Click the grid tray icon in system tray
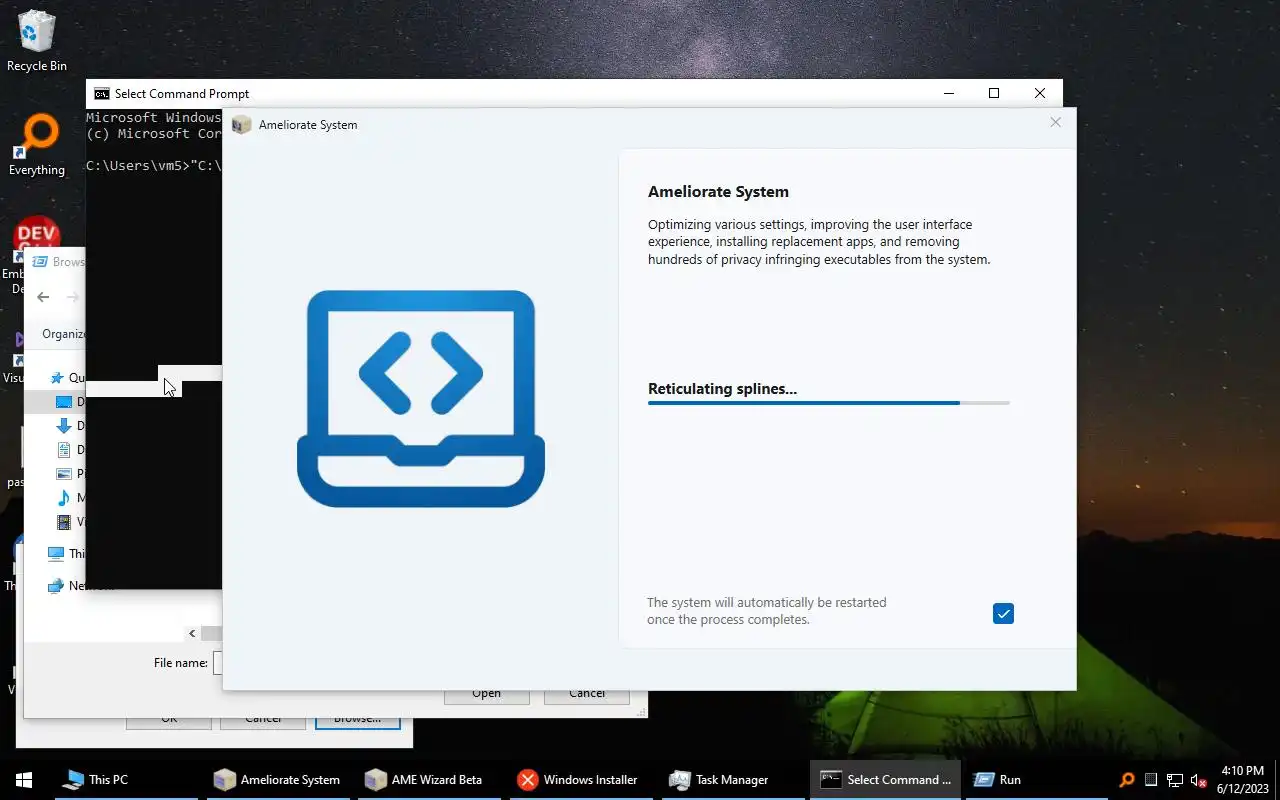The image size is (1280, 800). point(1151,780)
